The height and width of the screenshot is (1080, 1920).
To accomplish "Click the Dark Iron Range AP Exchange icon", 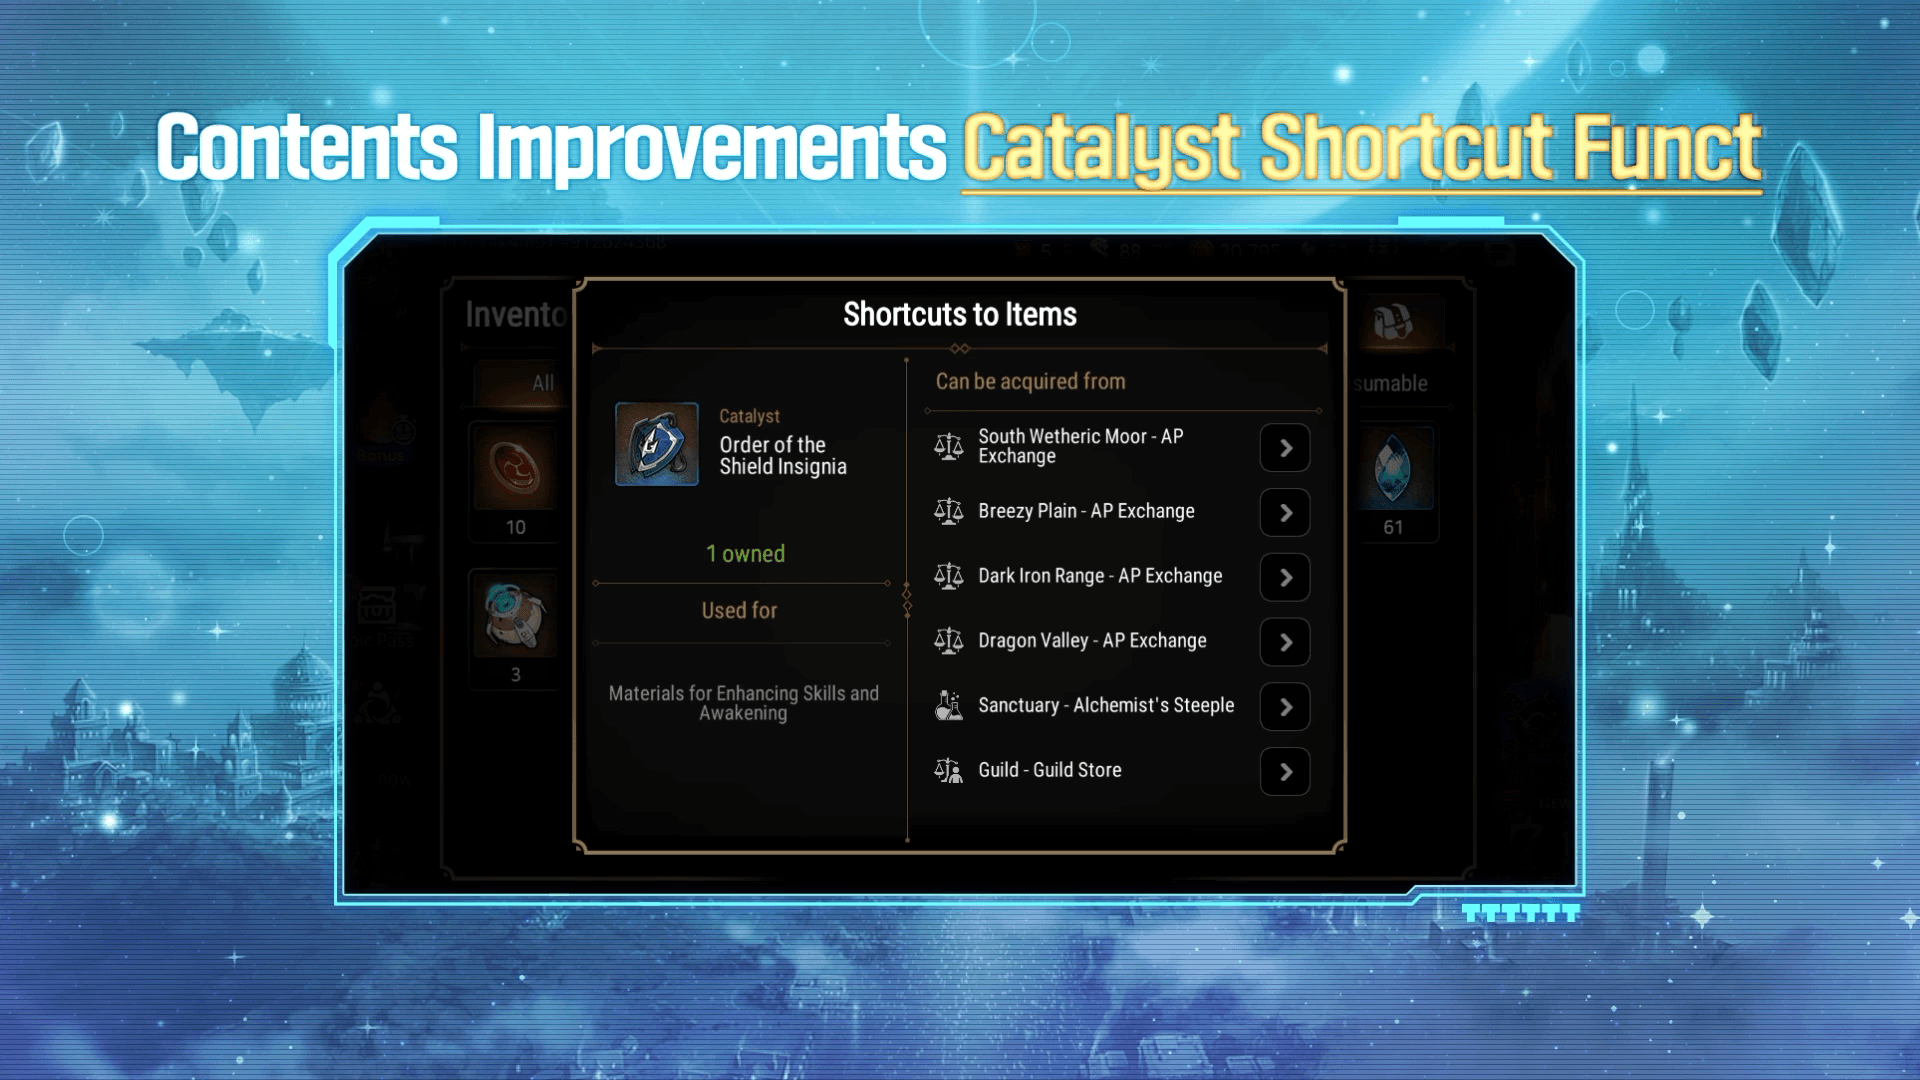I will [x=947, y=575].
